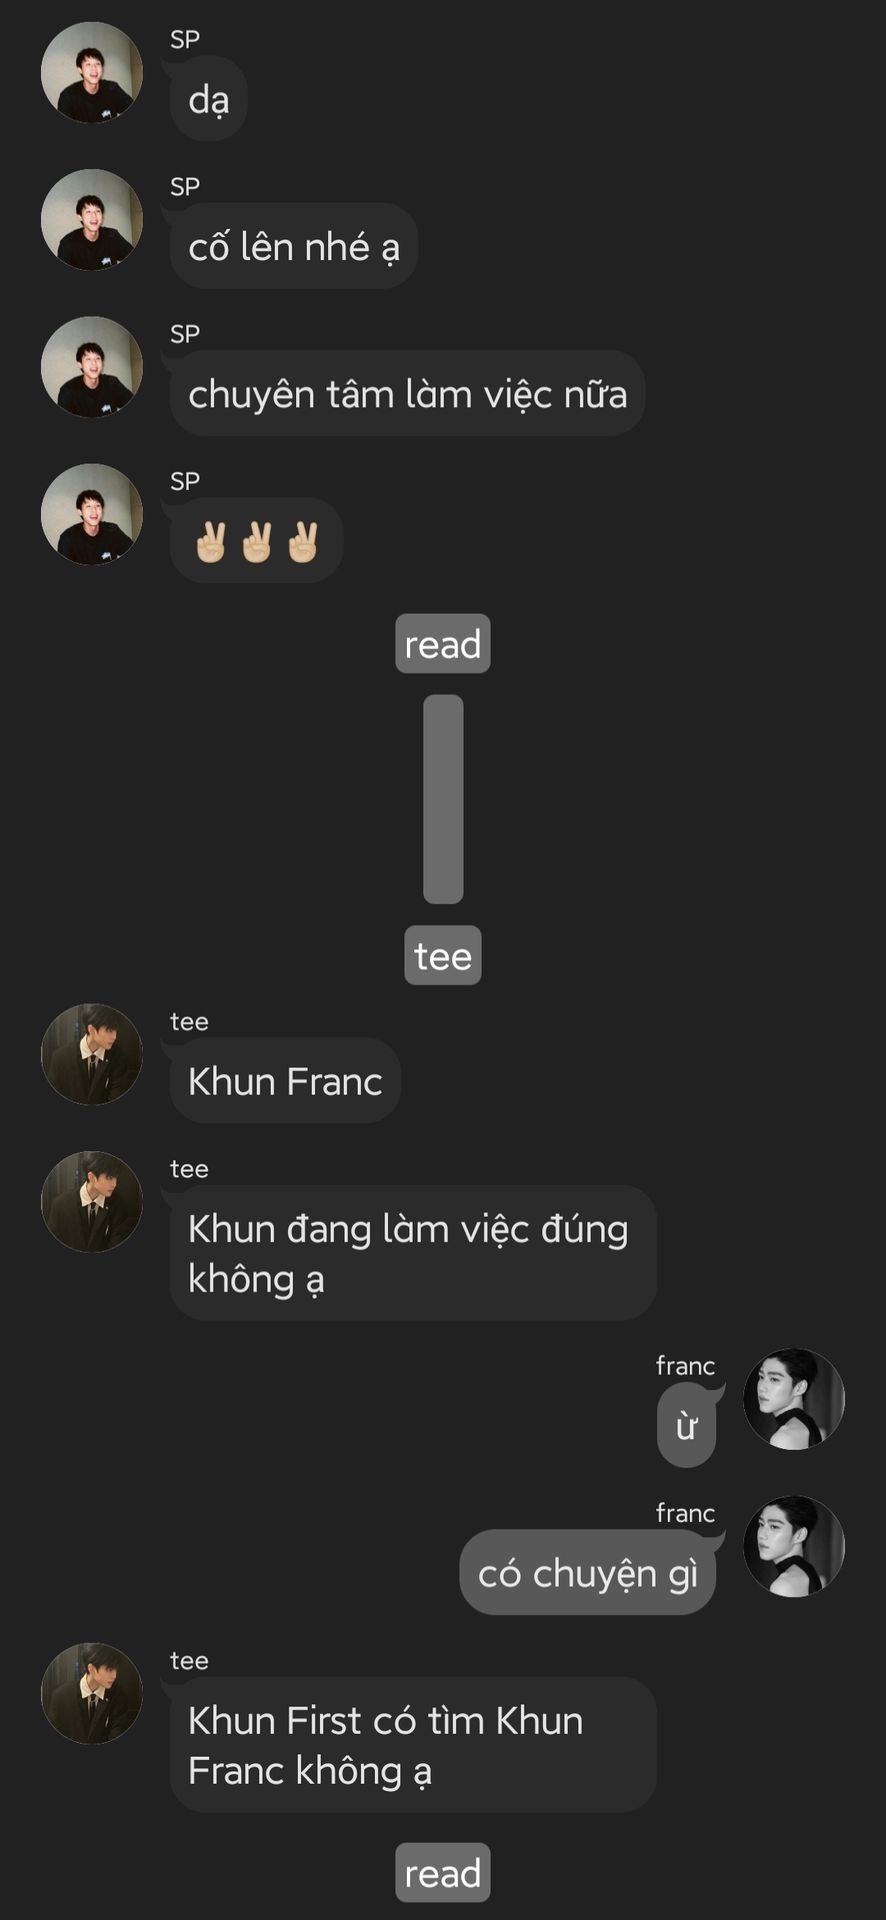Tap SP's avatar beside 'chuyên tâm làm việc nữa'

(91, 367)
